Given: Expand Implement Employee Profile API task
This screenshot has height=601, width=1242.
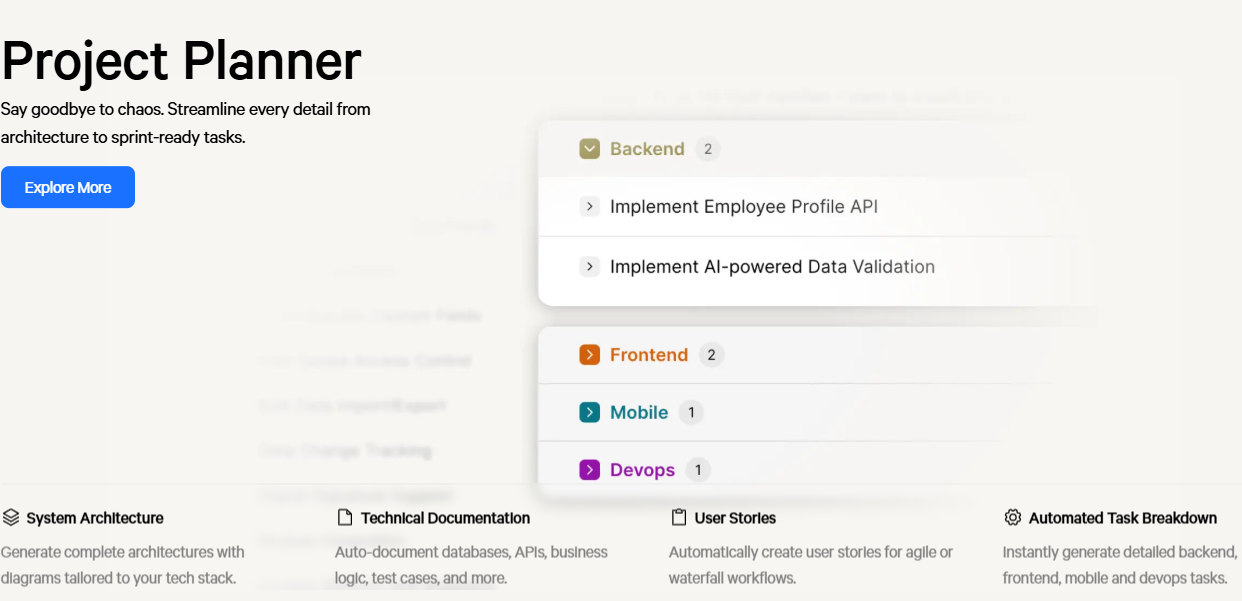Looking at the screenshot, I should (x=590, y=207).
